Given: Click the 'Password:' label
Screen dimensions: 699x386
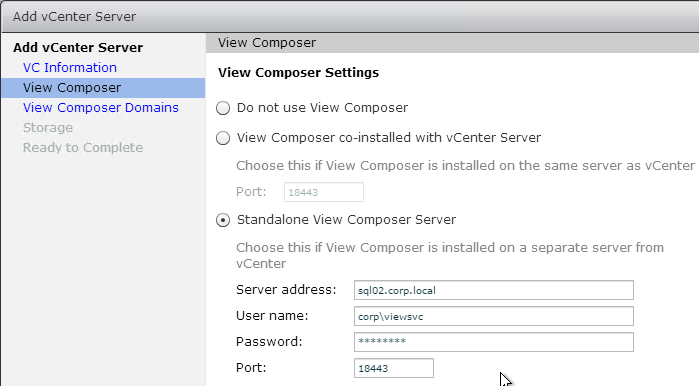Looking at the screenshot, I should click(269, 341).
